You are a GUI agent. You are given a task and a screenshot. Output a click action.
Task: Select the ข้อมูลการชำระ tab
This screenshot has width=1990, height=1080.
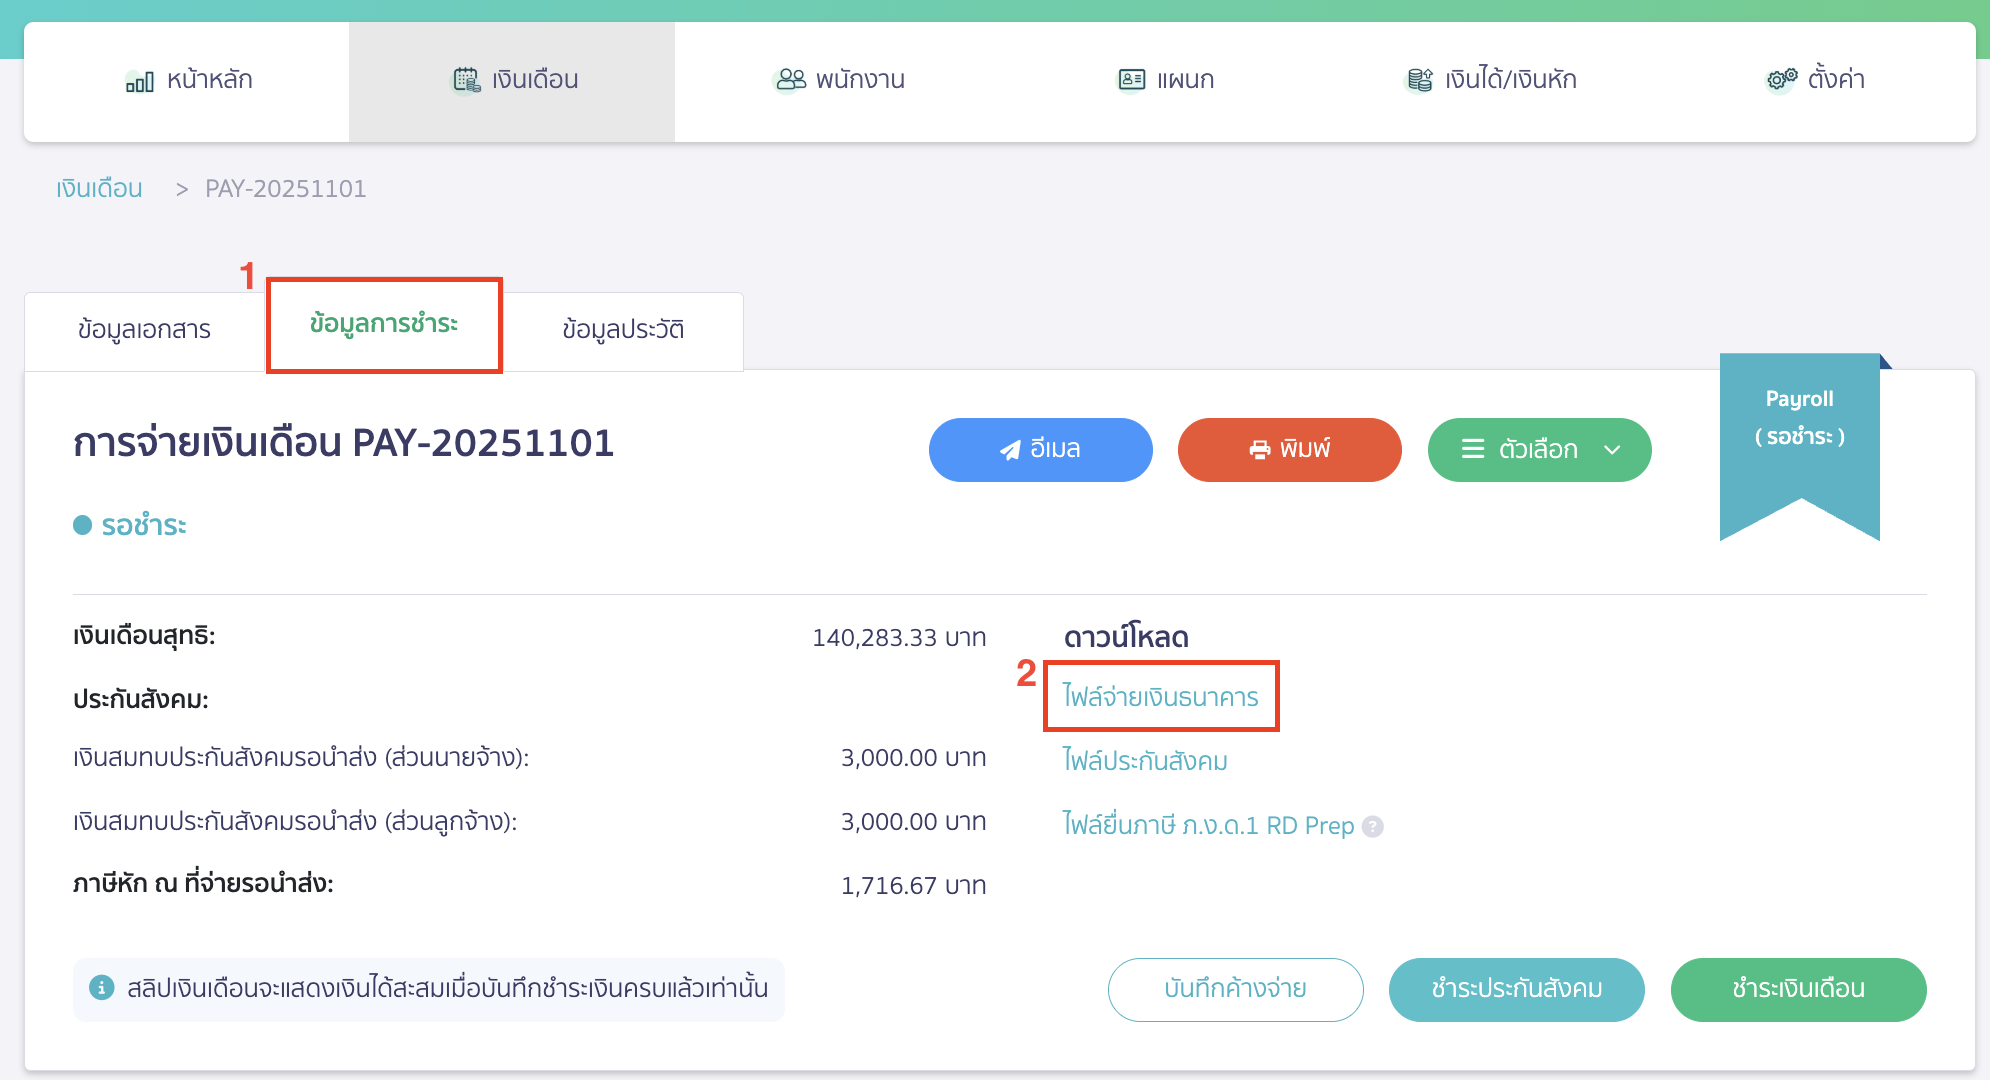pyautogui.click(x=384, y=327)
